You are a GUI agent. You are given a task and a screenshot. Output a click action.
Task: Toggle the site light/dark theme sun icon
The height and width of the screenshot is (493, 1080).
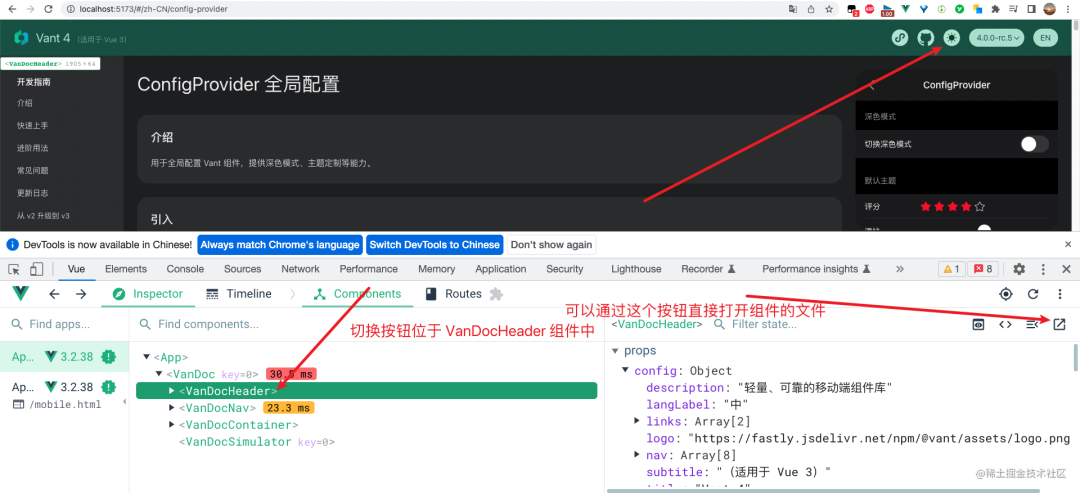(x=952, y=38)
